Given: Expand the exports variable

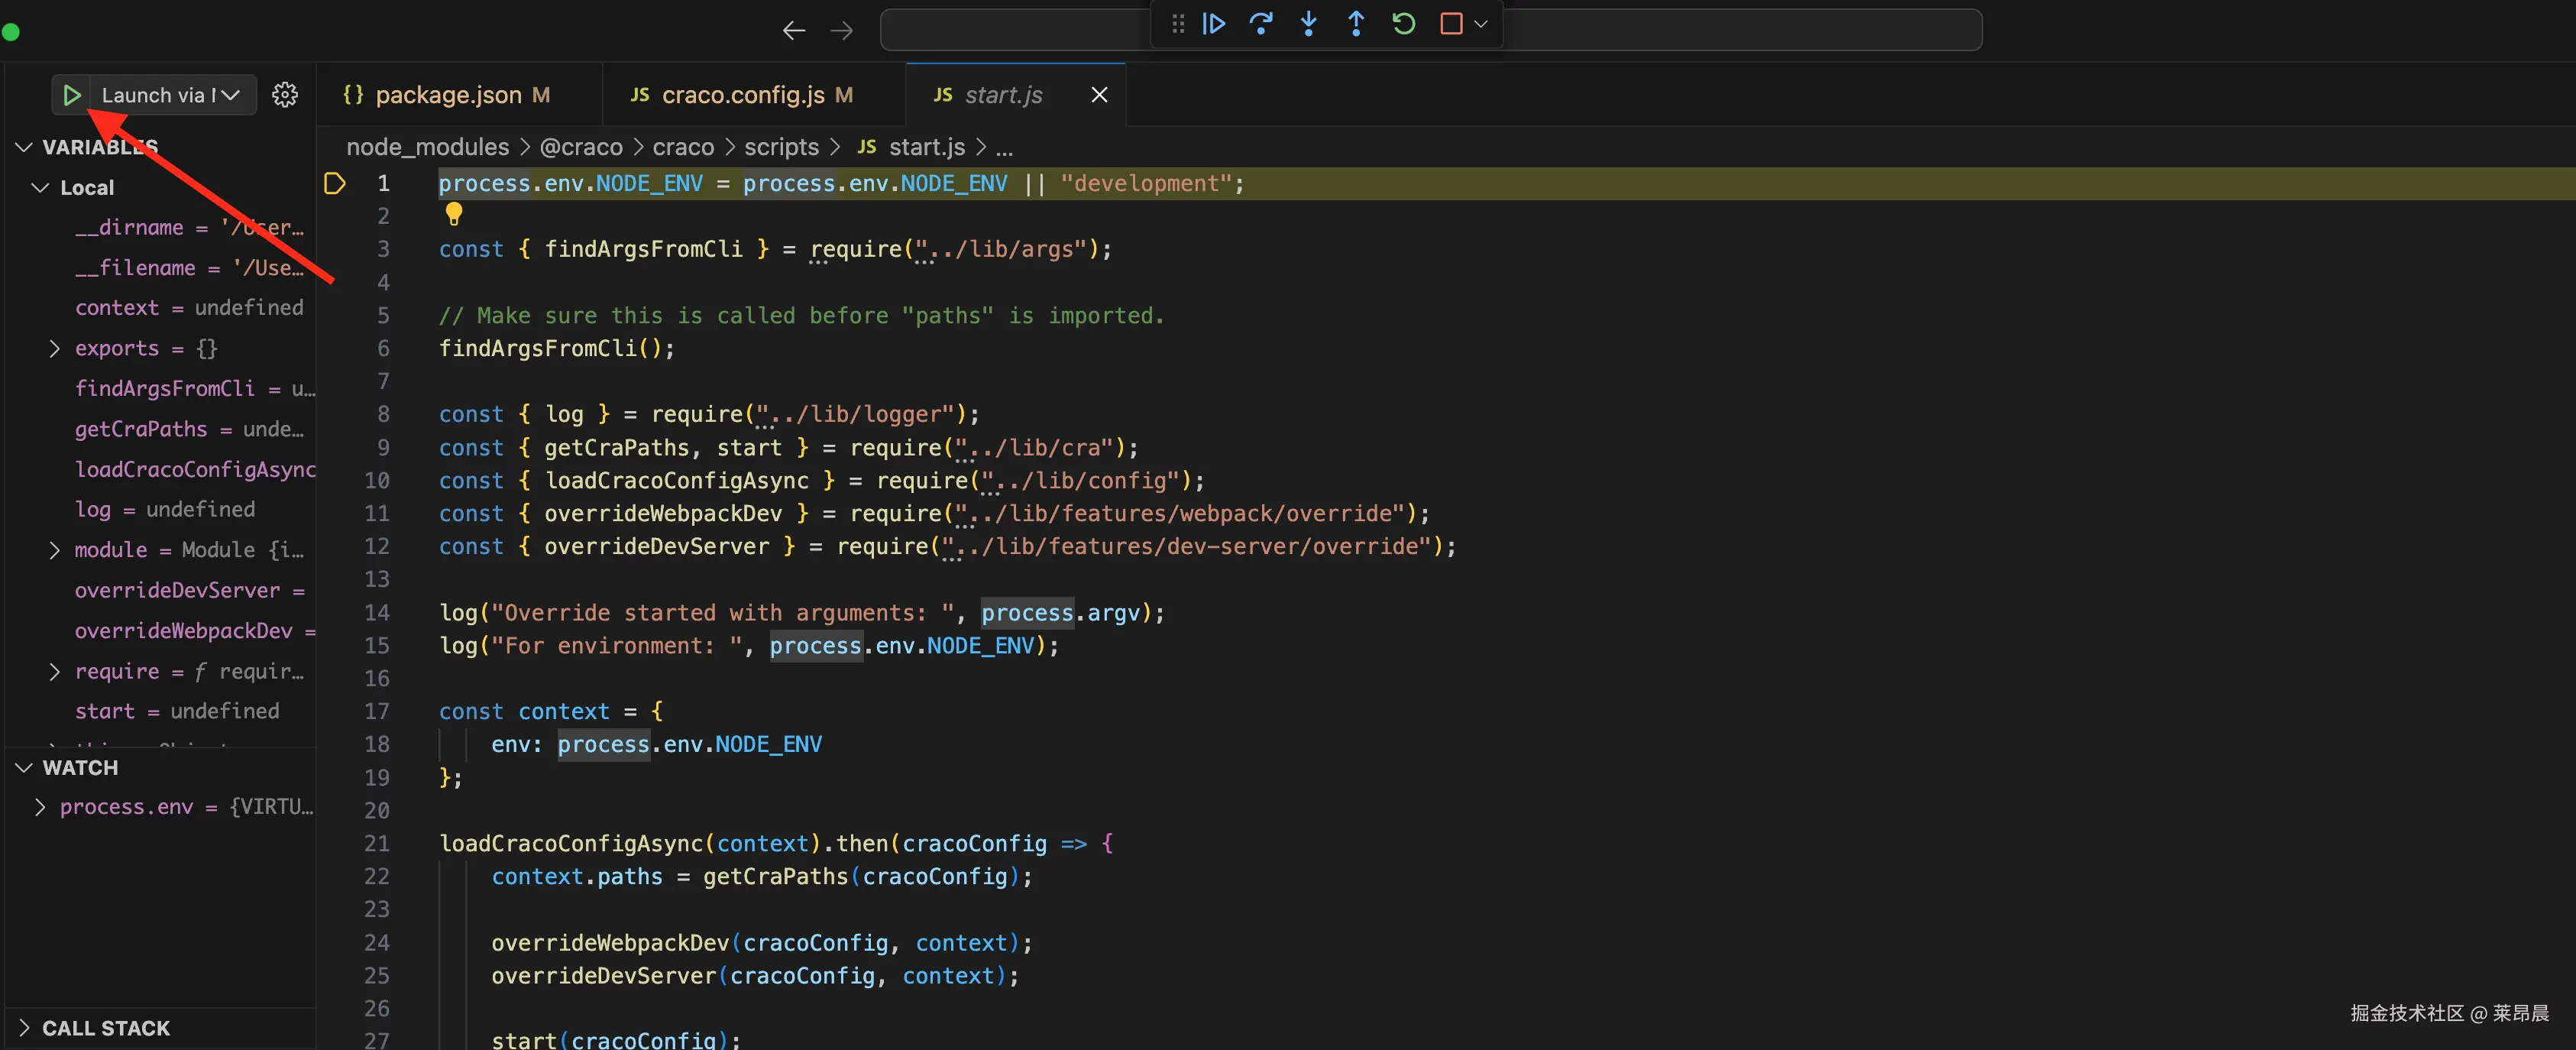Looking at the screenshot, I should [x=55, y=348].
